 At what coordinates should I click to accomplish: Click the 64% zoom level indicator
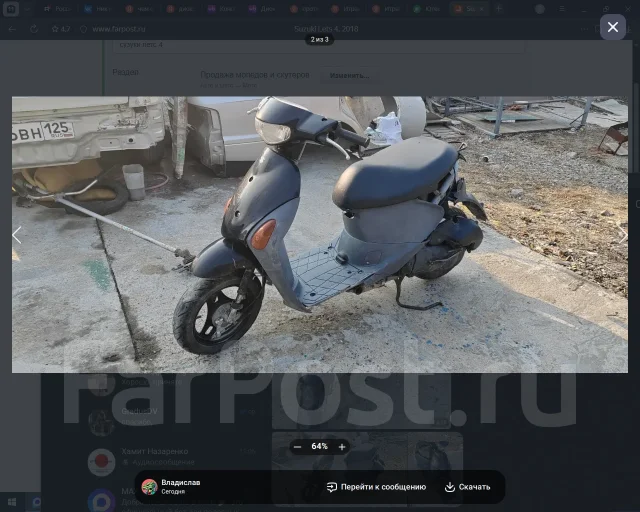(320, 446)
